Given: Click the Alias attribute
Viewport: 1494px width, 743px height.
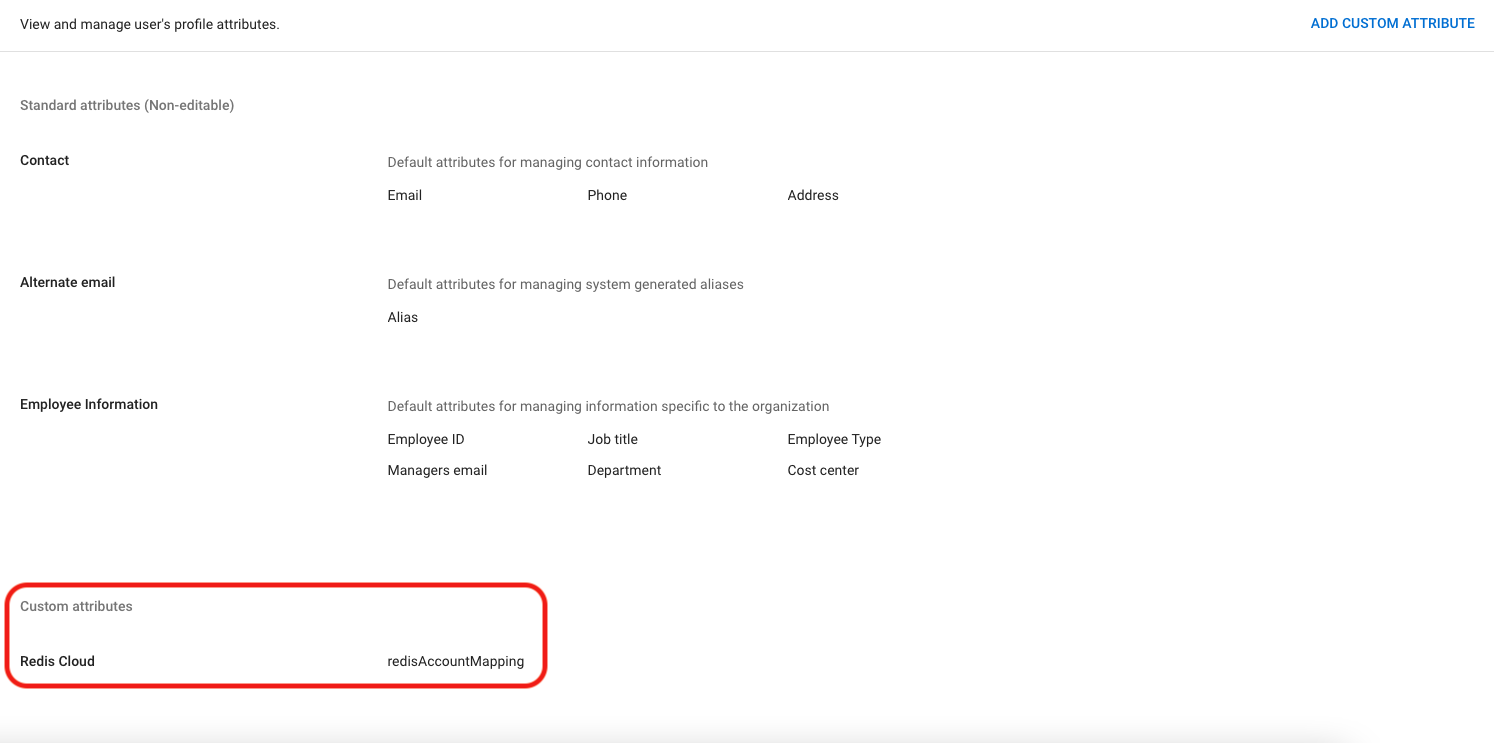Looking at the screenshot, I should click(402, 317).
